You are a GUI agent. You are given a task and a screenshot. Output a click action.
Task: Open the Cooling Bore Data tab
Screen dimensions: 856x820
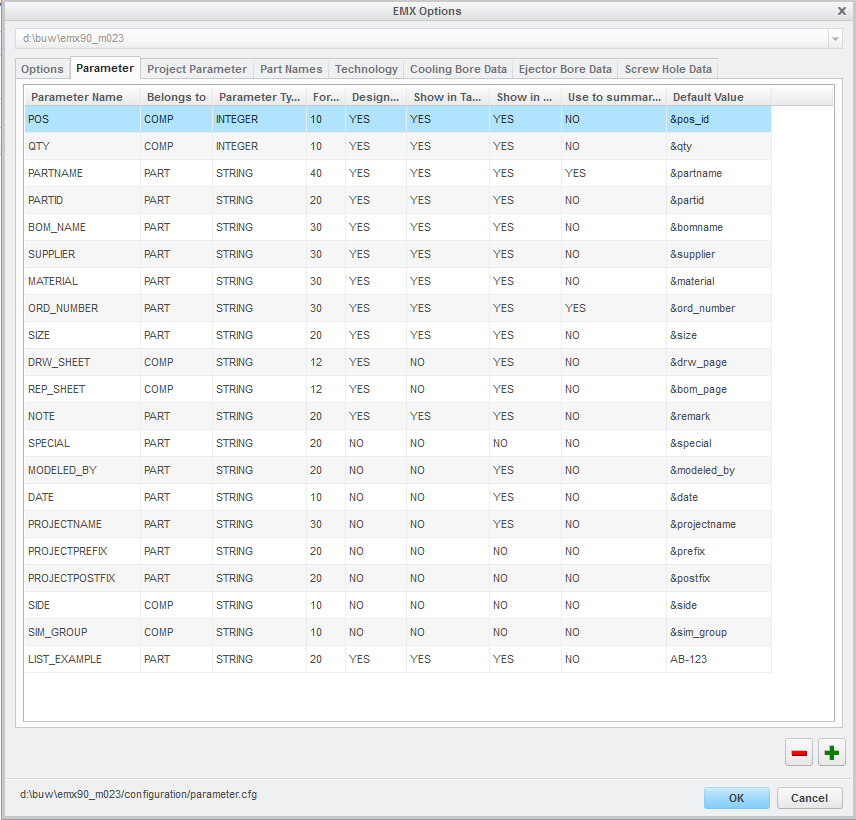tap(458, 69)
